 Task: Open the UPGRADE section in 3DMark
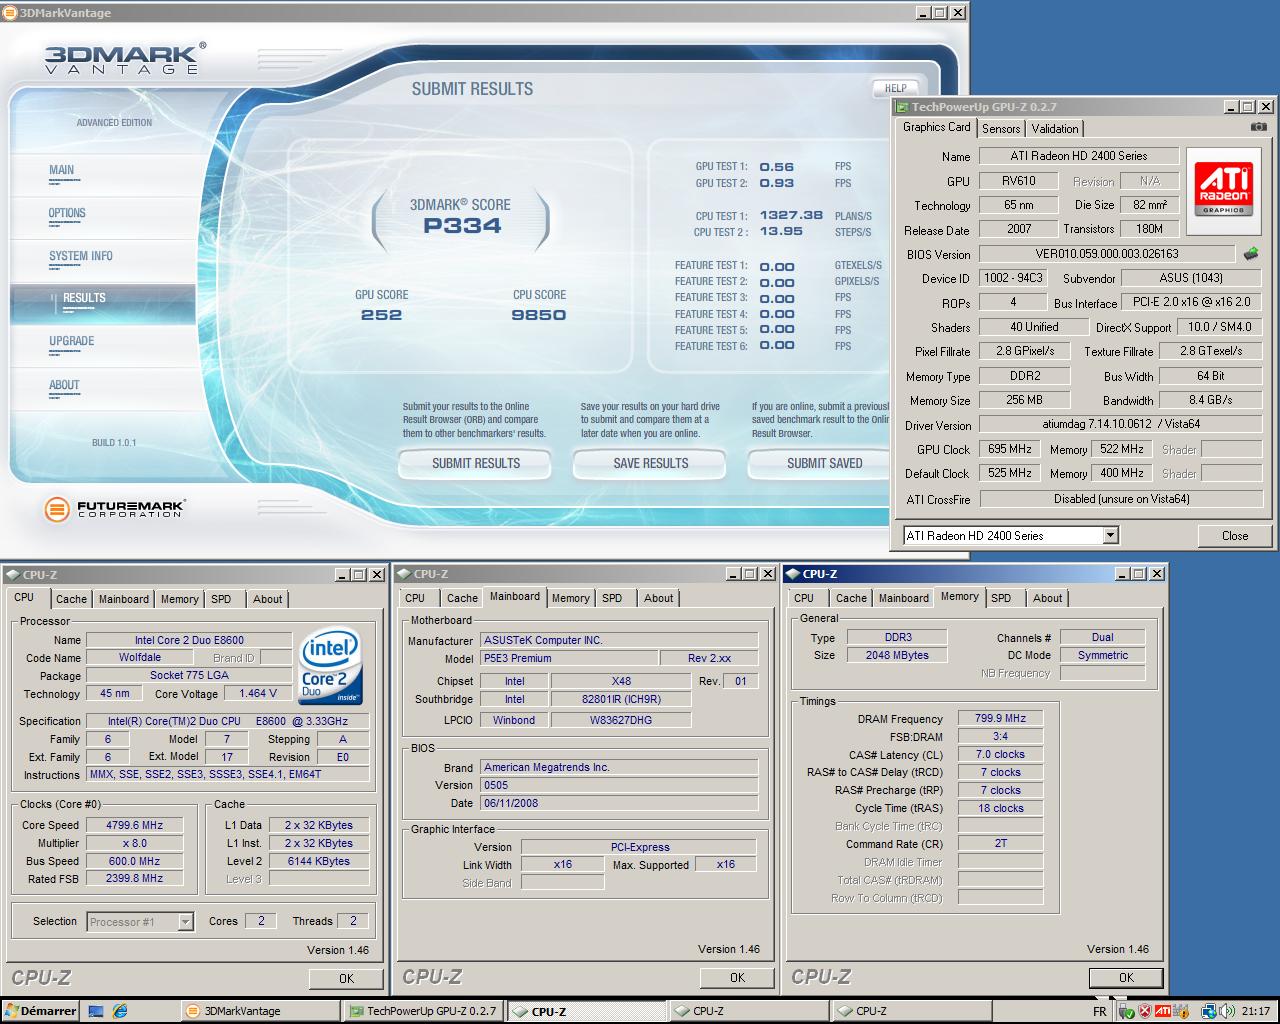[72, 341]
